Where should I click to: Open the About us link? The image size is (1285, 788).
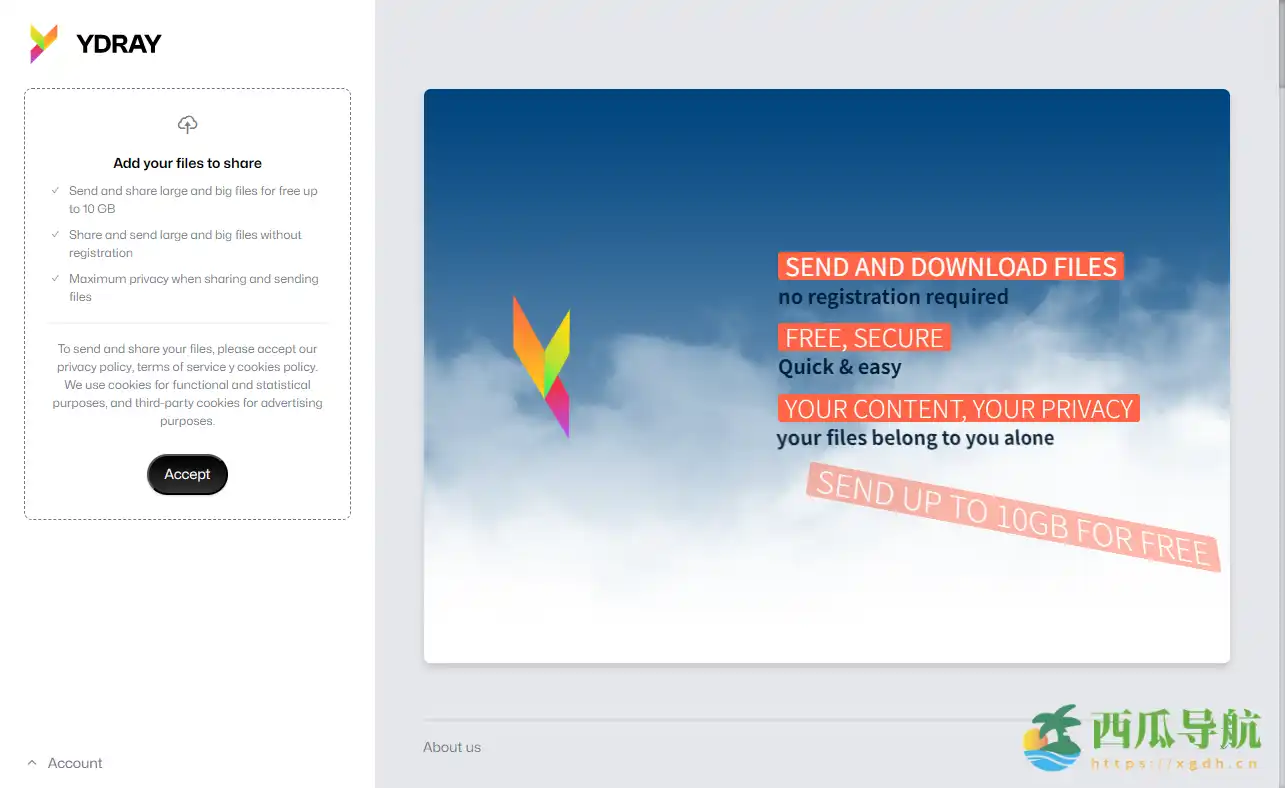click(x=452, y=747)
